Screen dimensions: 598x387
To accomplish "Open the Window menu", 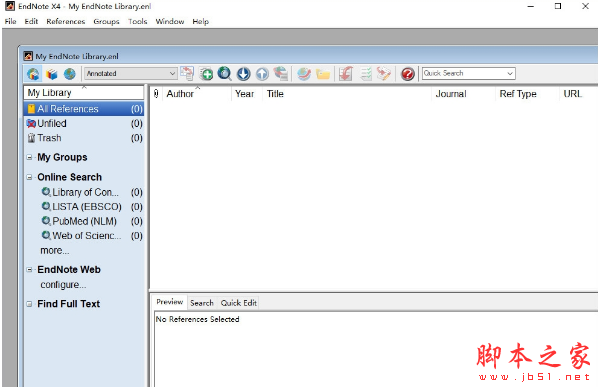I will [x=170, y=21].
